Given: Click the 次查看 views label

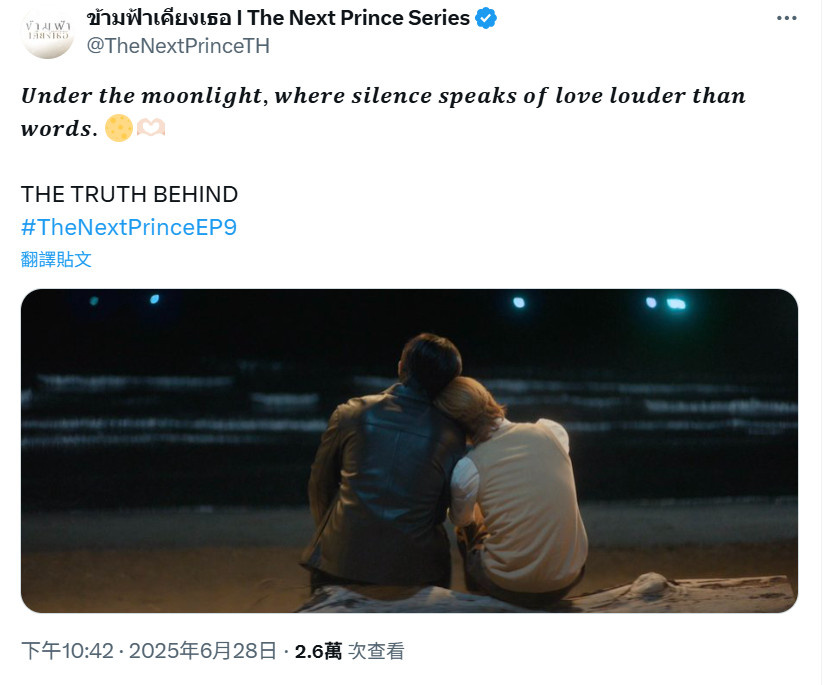Looking at the screenshot, I should 376,651.
